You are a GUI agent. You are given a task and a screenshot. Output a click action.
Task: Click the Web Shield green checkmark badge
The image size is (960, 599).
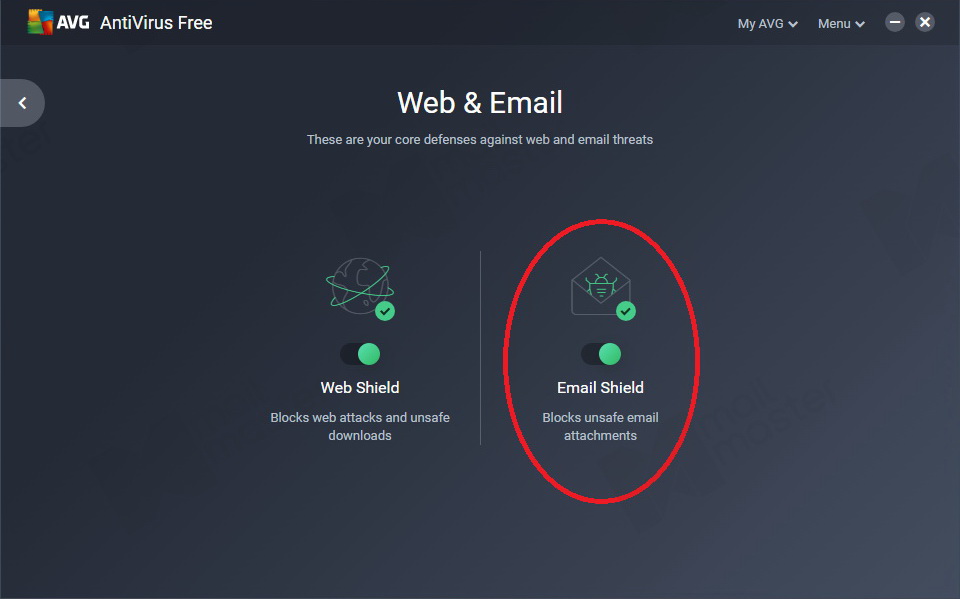click(385, 311)
